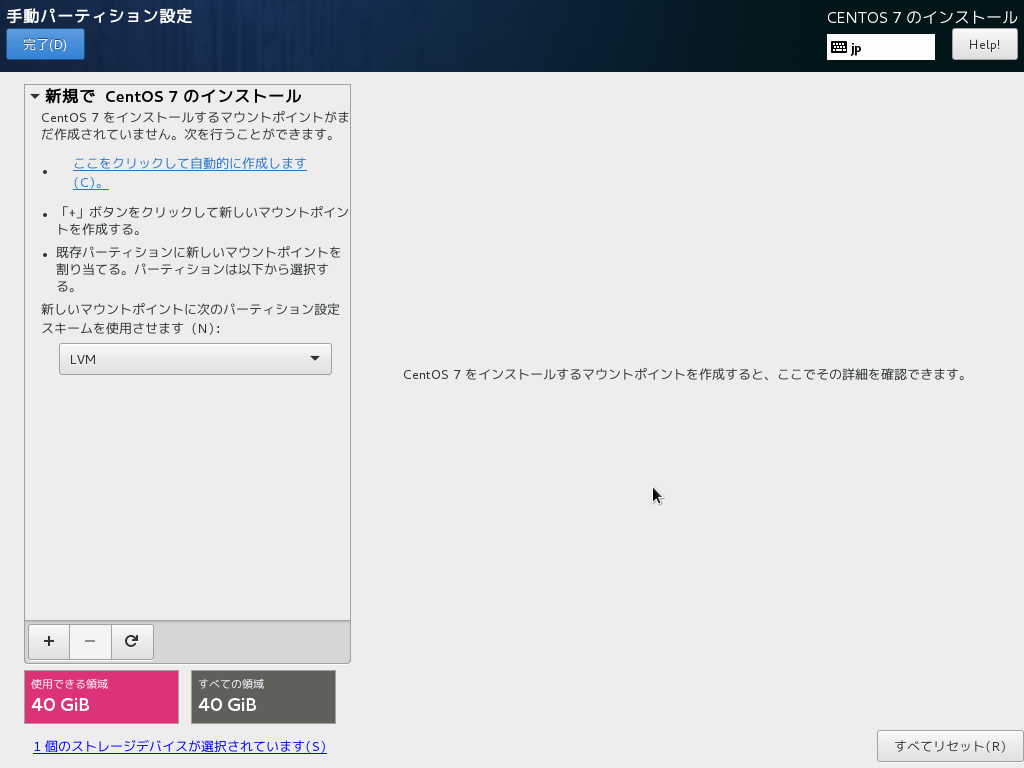The height and width of the screenshot is (768, 1024).
Task: Open Help! in the top right corner
Action: (x=984, y=44)
